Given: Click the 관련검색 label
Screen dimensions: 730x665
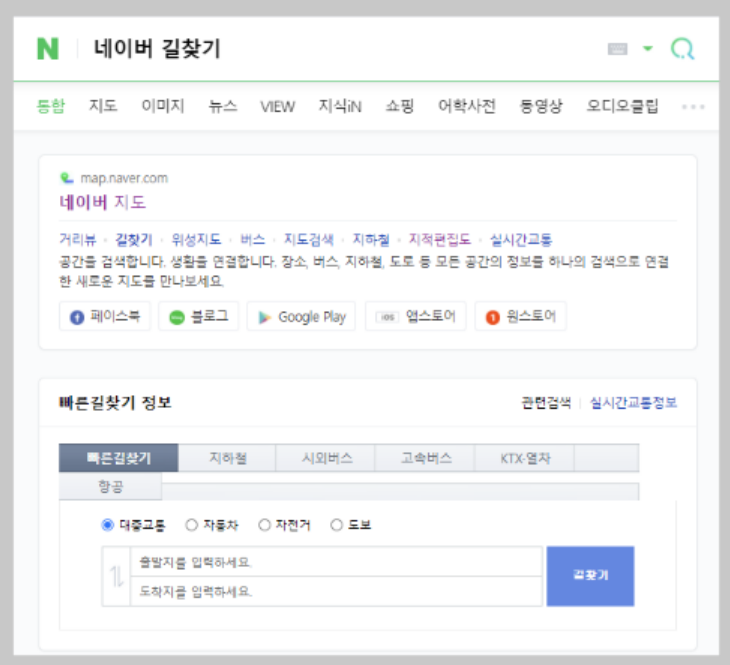Looking at the screenshot, I should point(546,402).
